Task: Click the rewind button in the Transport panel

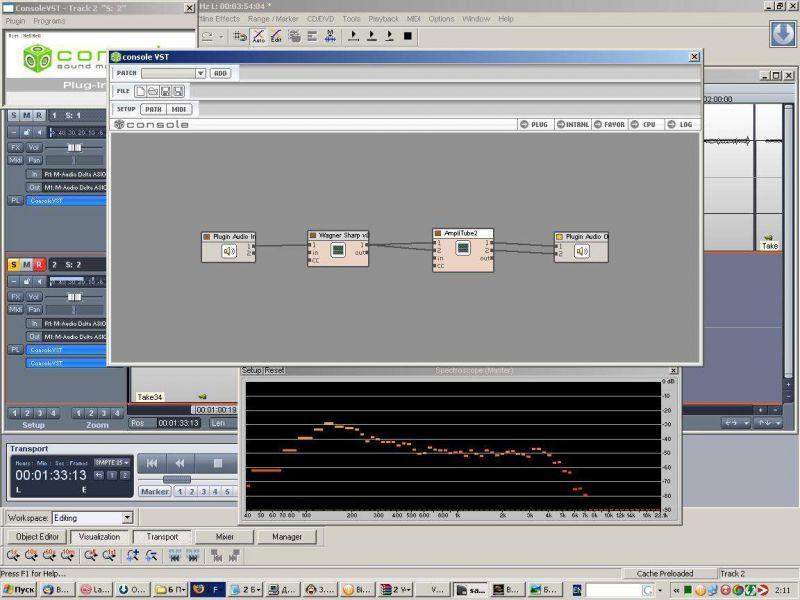Action: tap(180, 463)
